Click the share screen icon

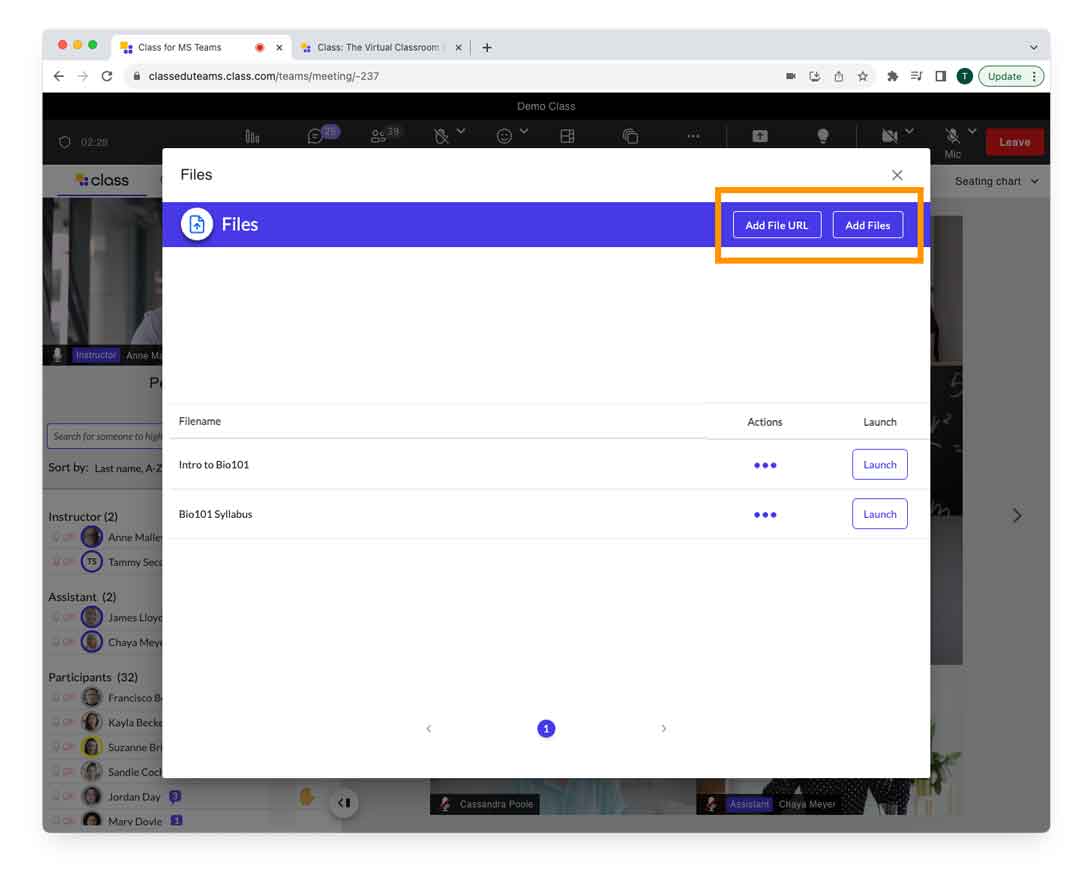click(760, 137)
